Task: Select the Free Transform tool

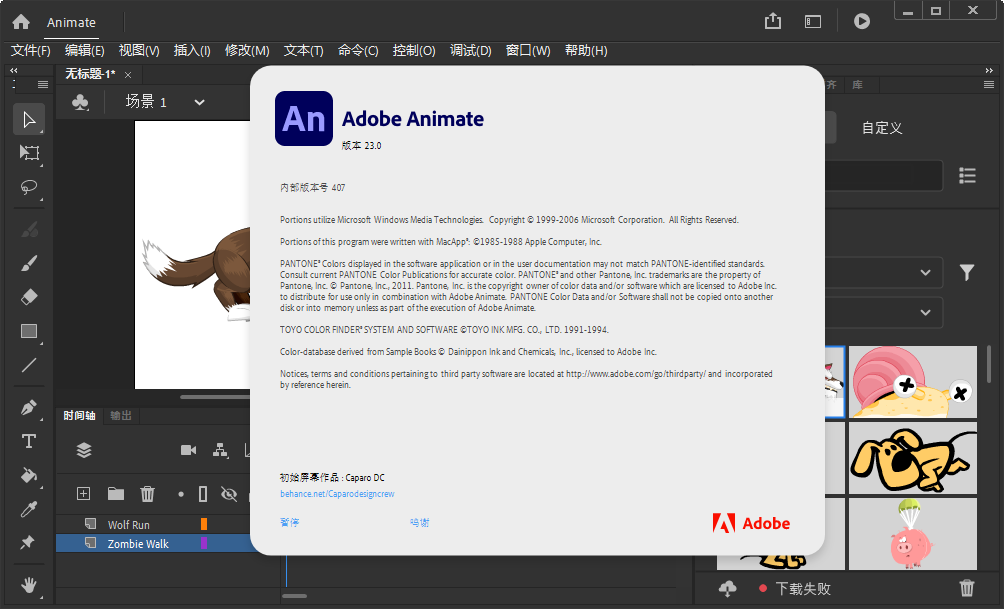Action: coord(28,152)
